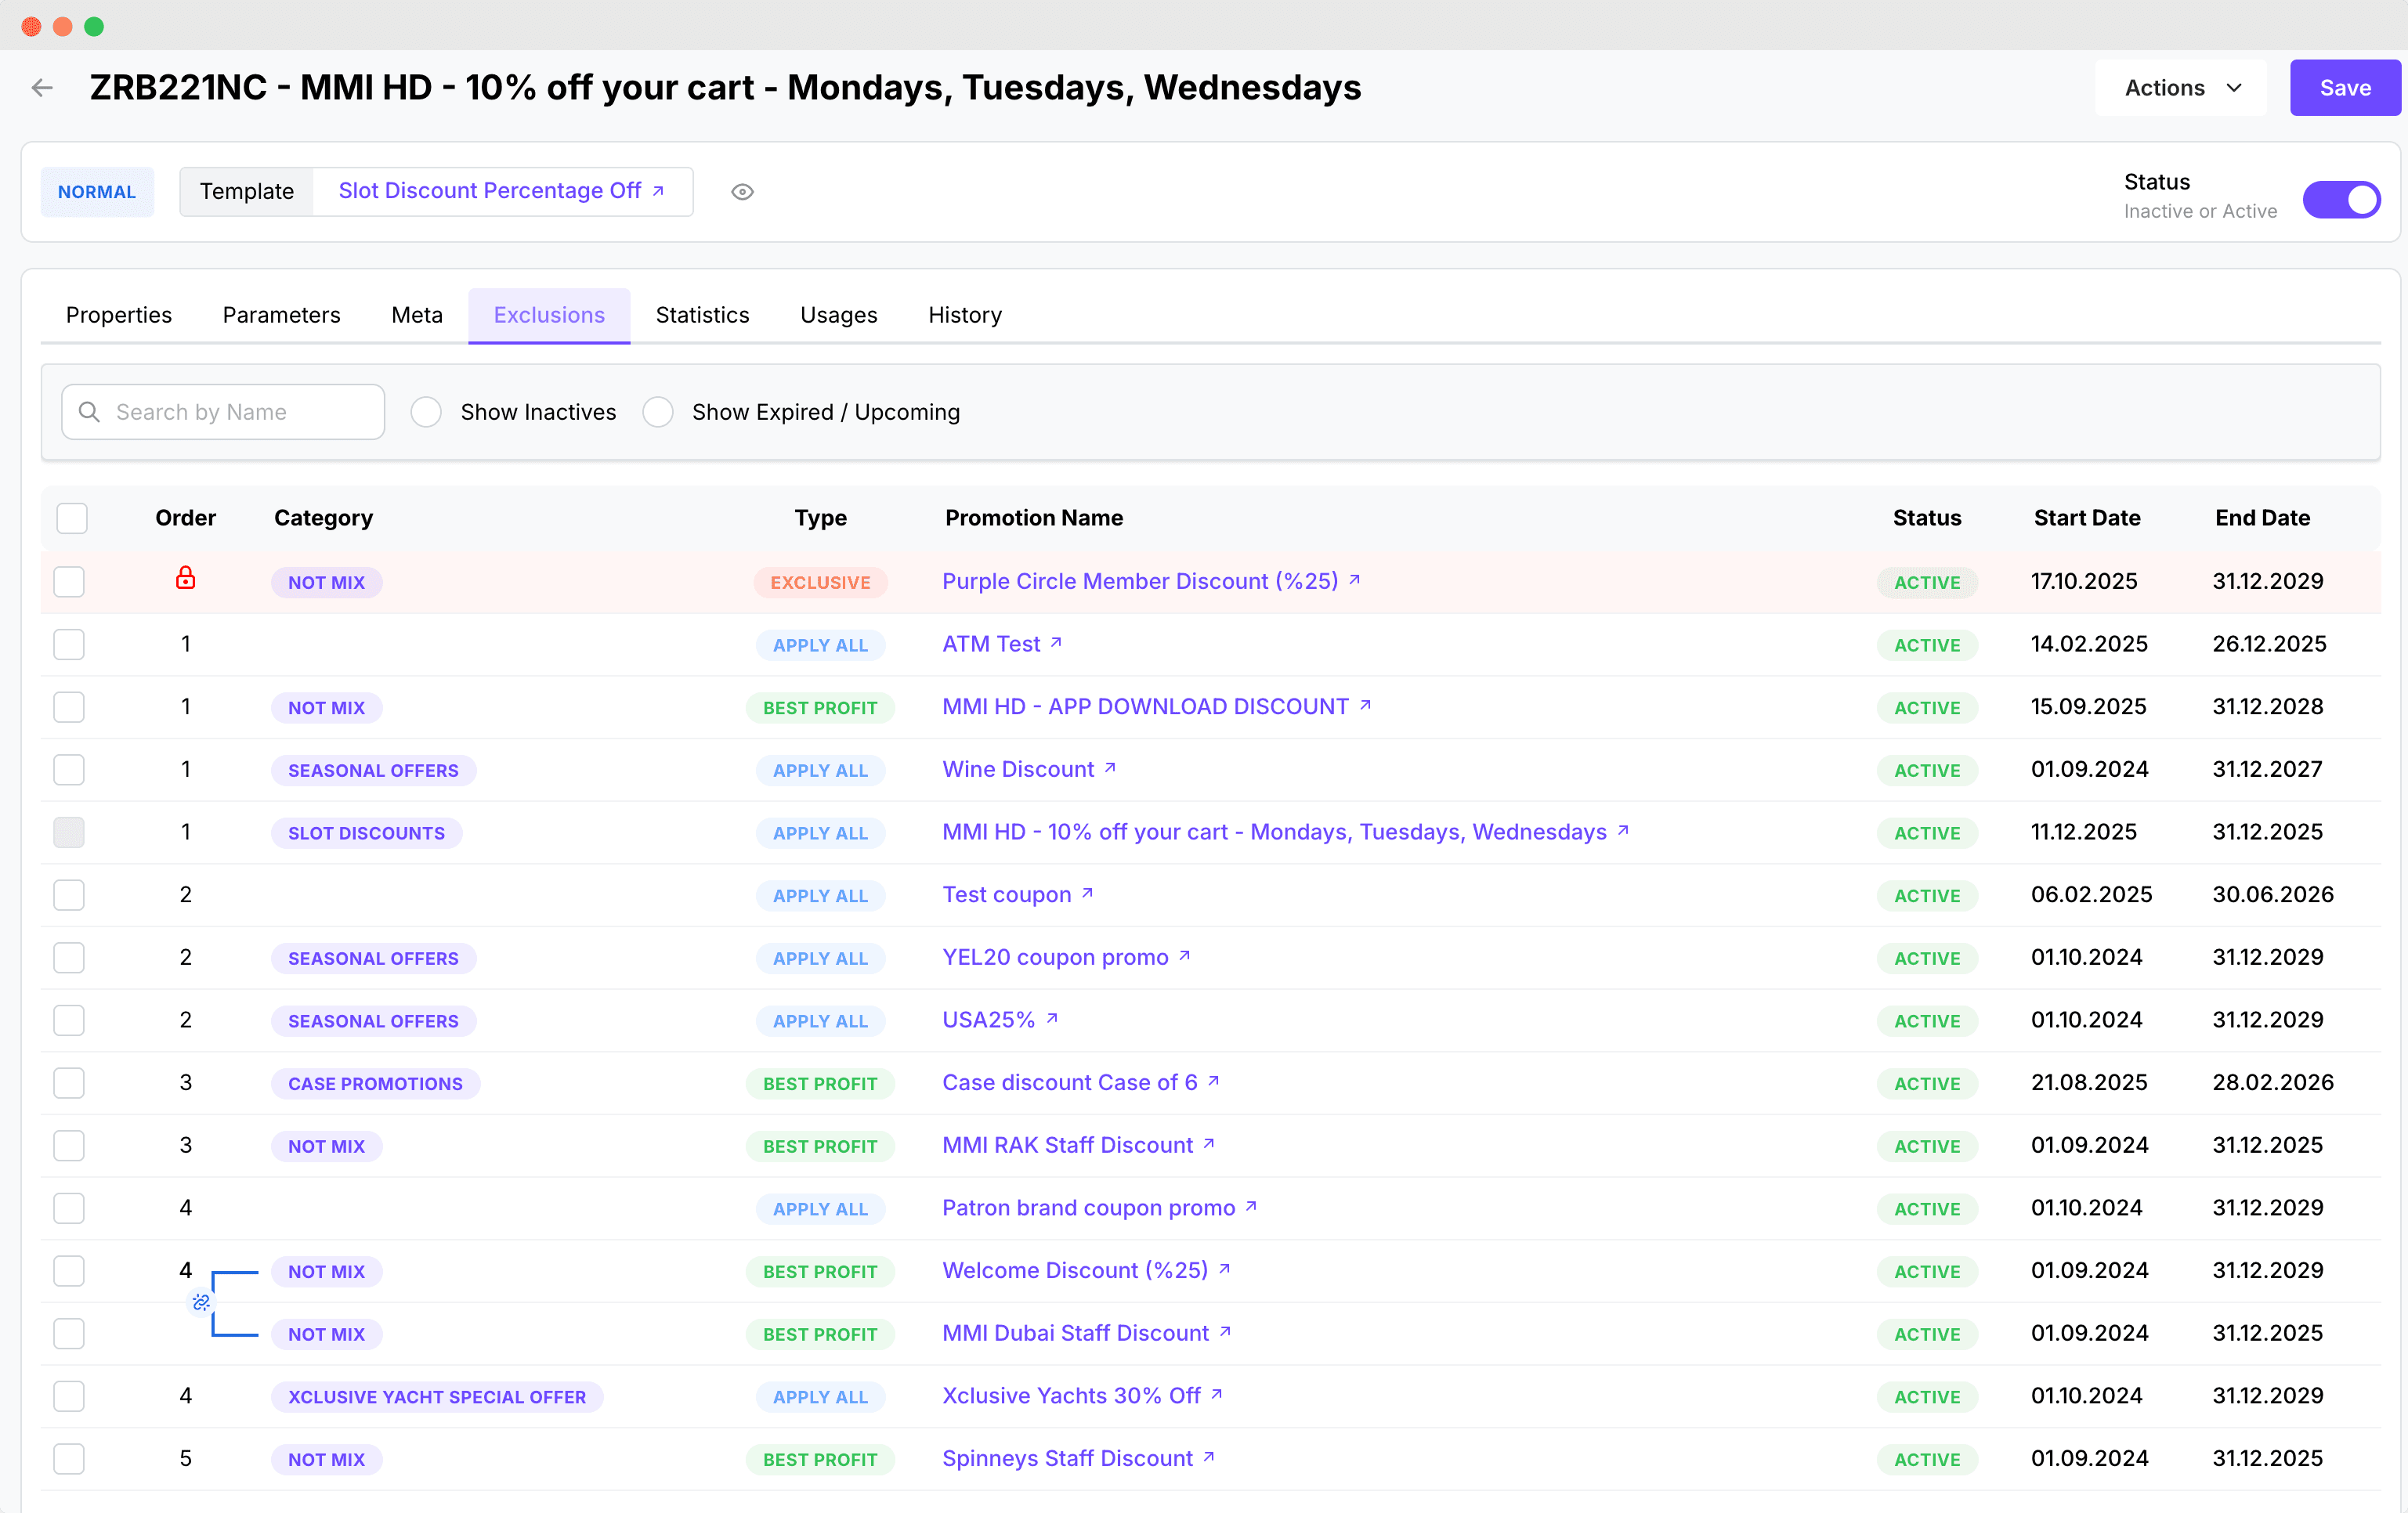Enable Show Expired / Upcoming option
Image resolution: width=2408 pixels, height=1513 pixels.
pyautogui.click(x=658, y=412)
